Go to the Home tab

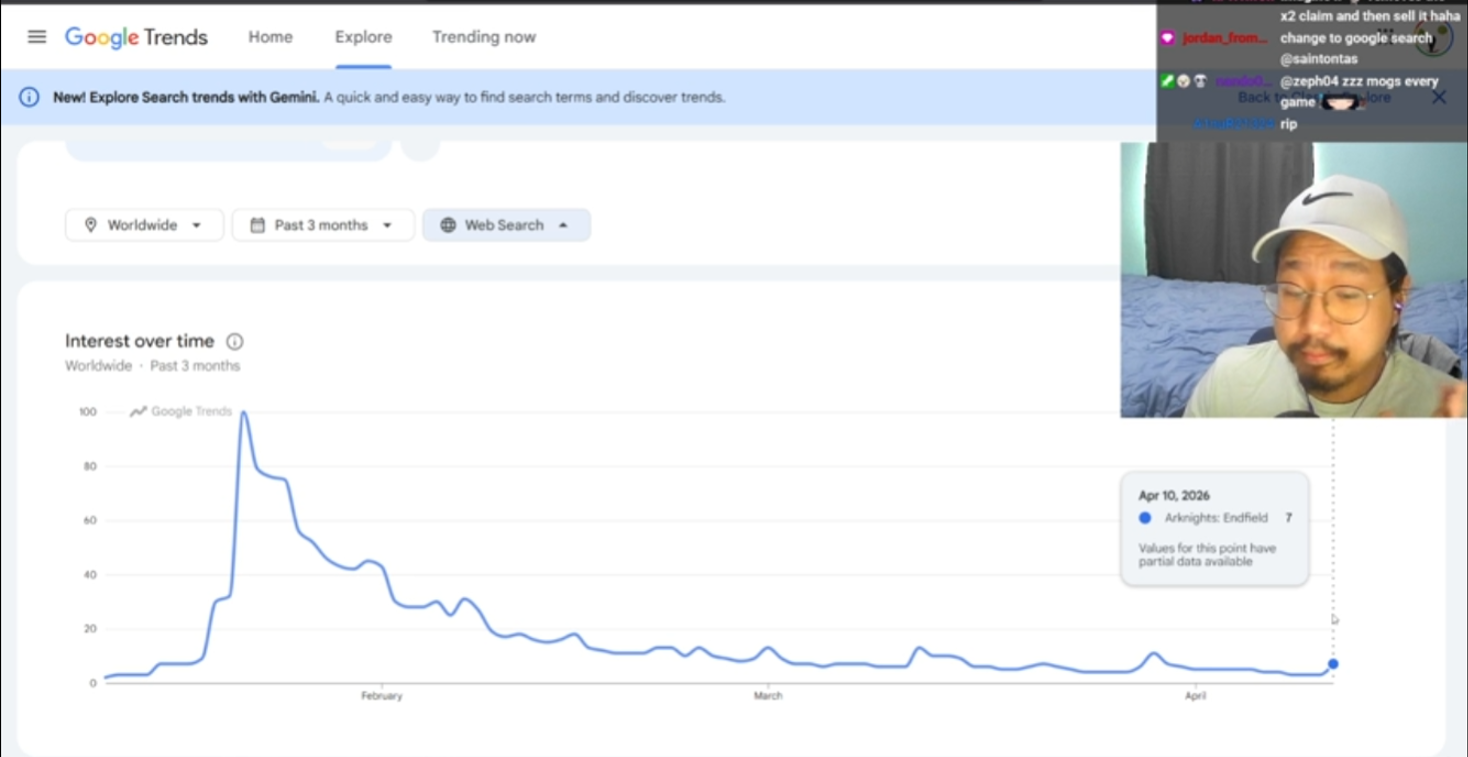point(270,37)
